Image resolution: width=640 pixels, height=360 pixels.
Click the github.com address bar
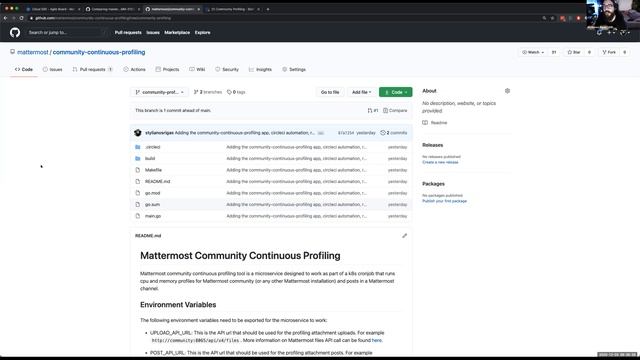click(x=286, y=18)
